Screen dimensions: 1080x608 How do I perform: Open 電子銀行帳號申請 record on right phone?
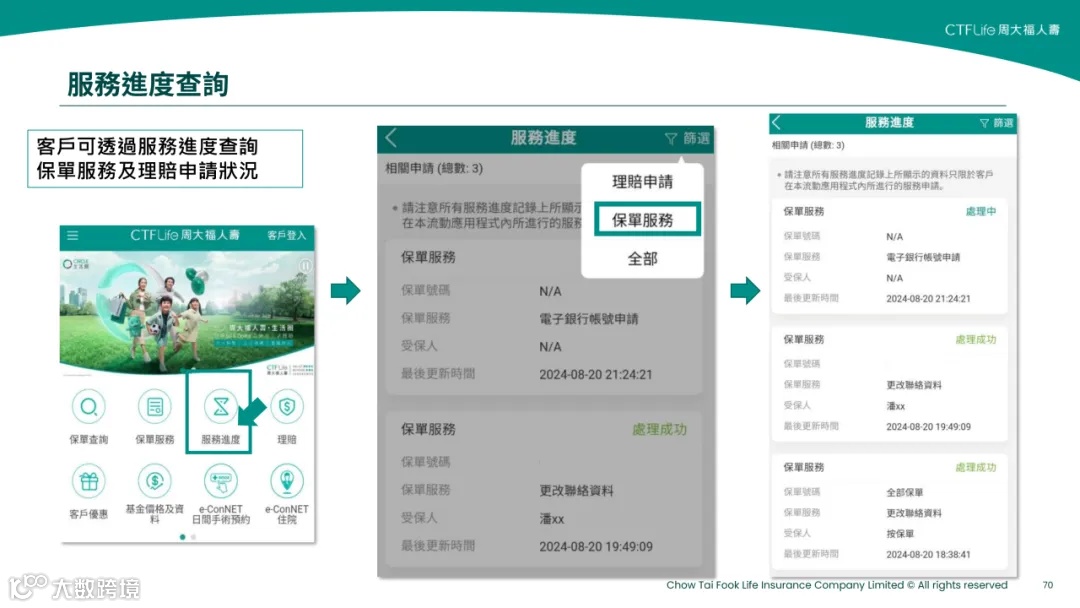[x=889, y=256]
